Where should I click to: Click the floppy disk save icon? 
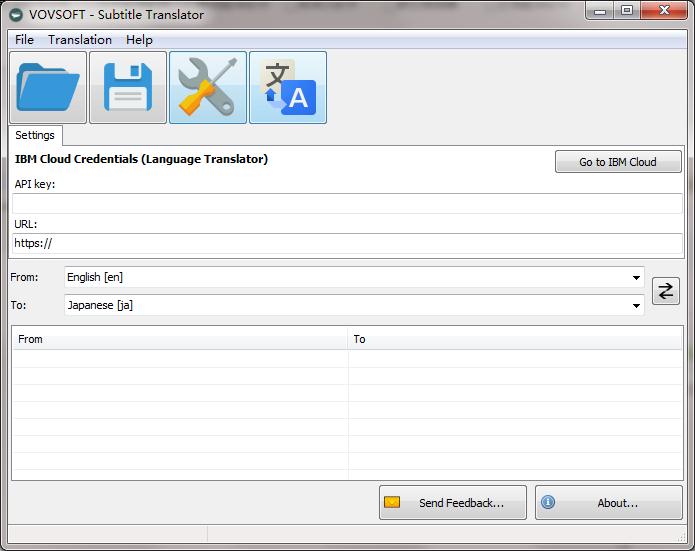[x=128, y=88]
